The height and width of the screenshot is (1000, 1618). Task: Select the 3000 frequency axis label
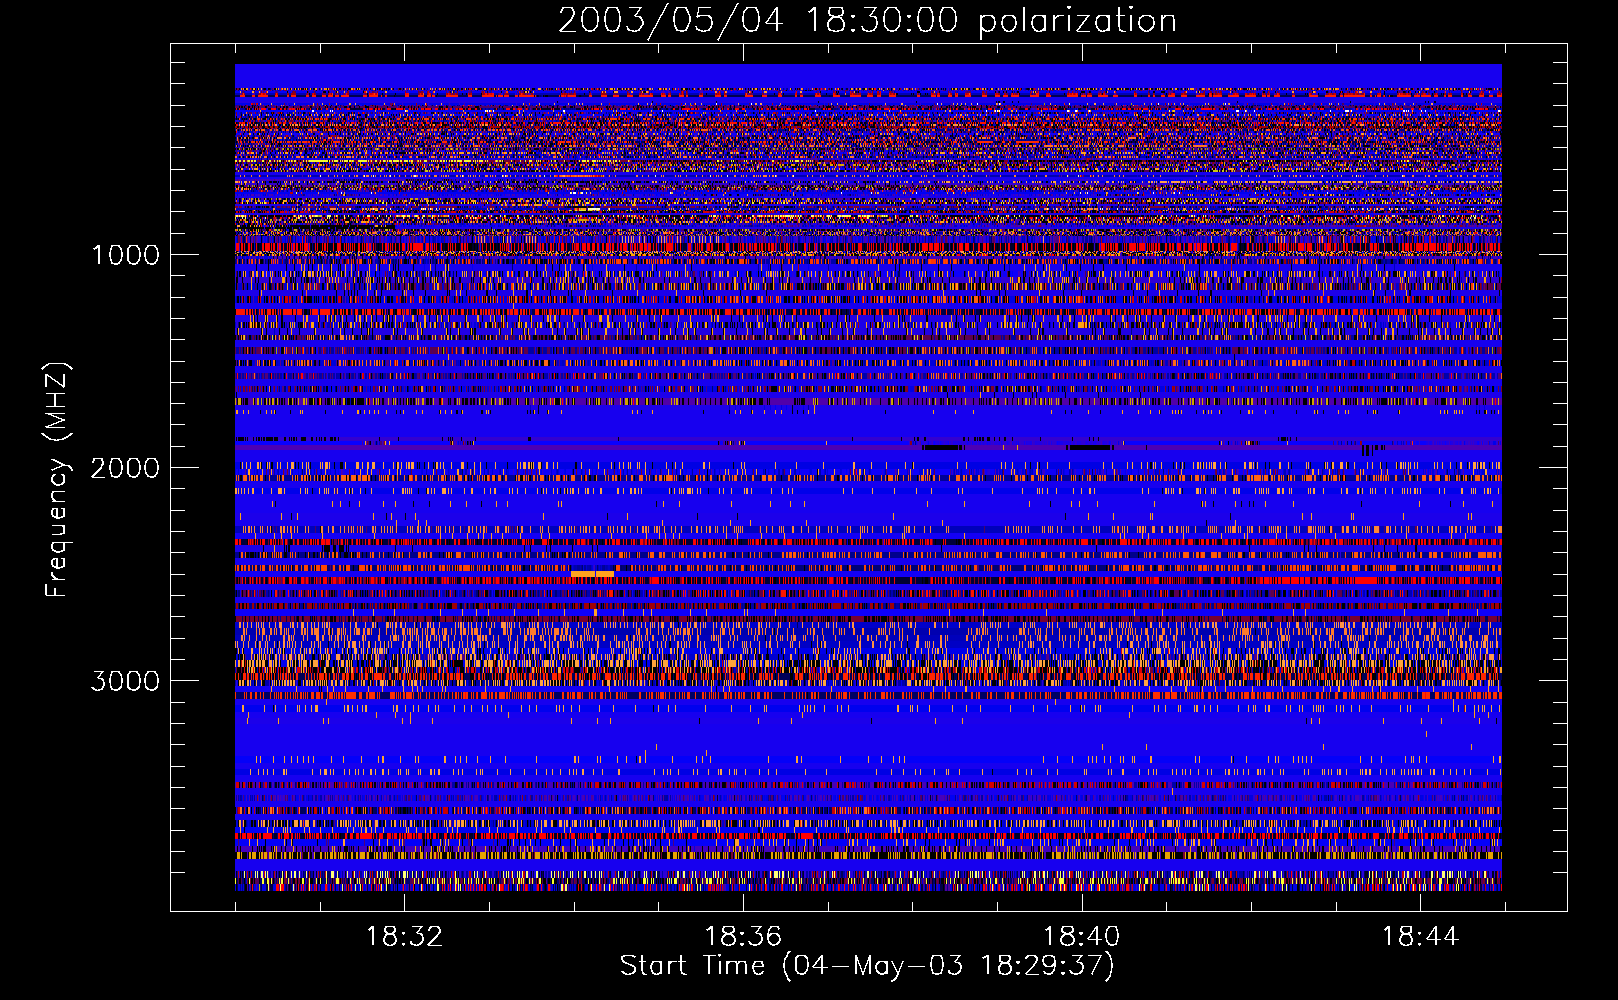pyautogui.click(x=126, y=681)
